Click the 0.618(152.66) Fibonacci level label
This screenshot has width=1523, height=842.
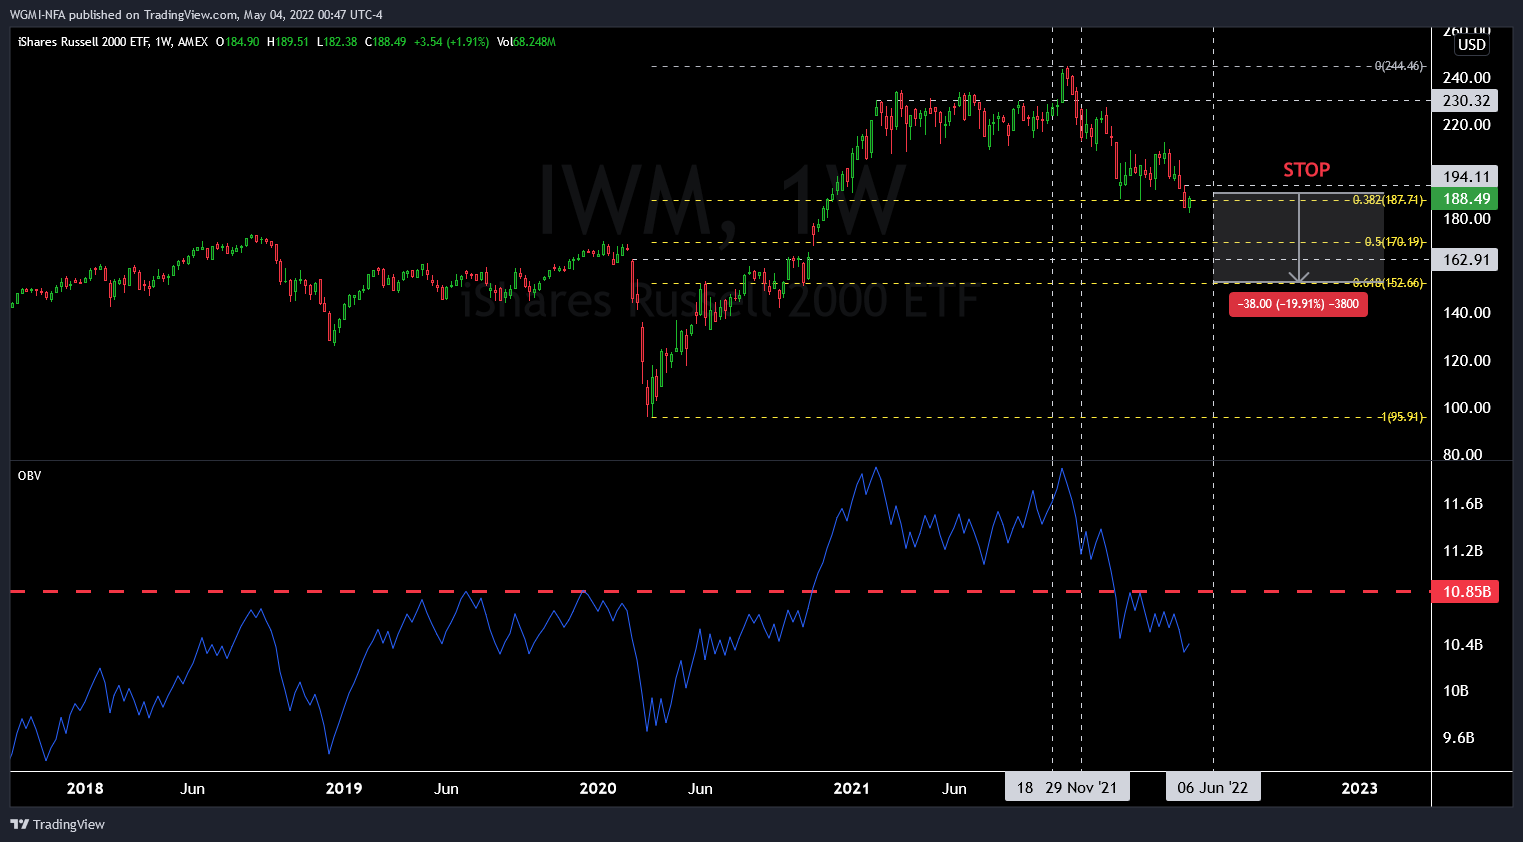pos(1388,283)
